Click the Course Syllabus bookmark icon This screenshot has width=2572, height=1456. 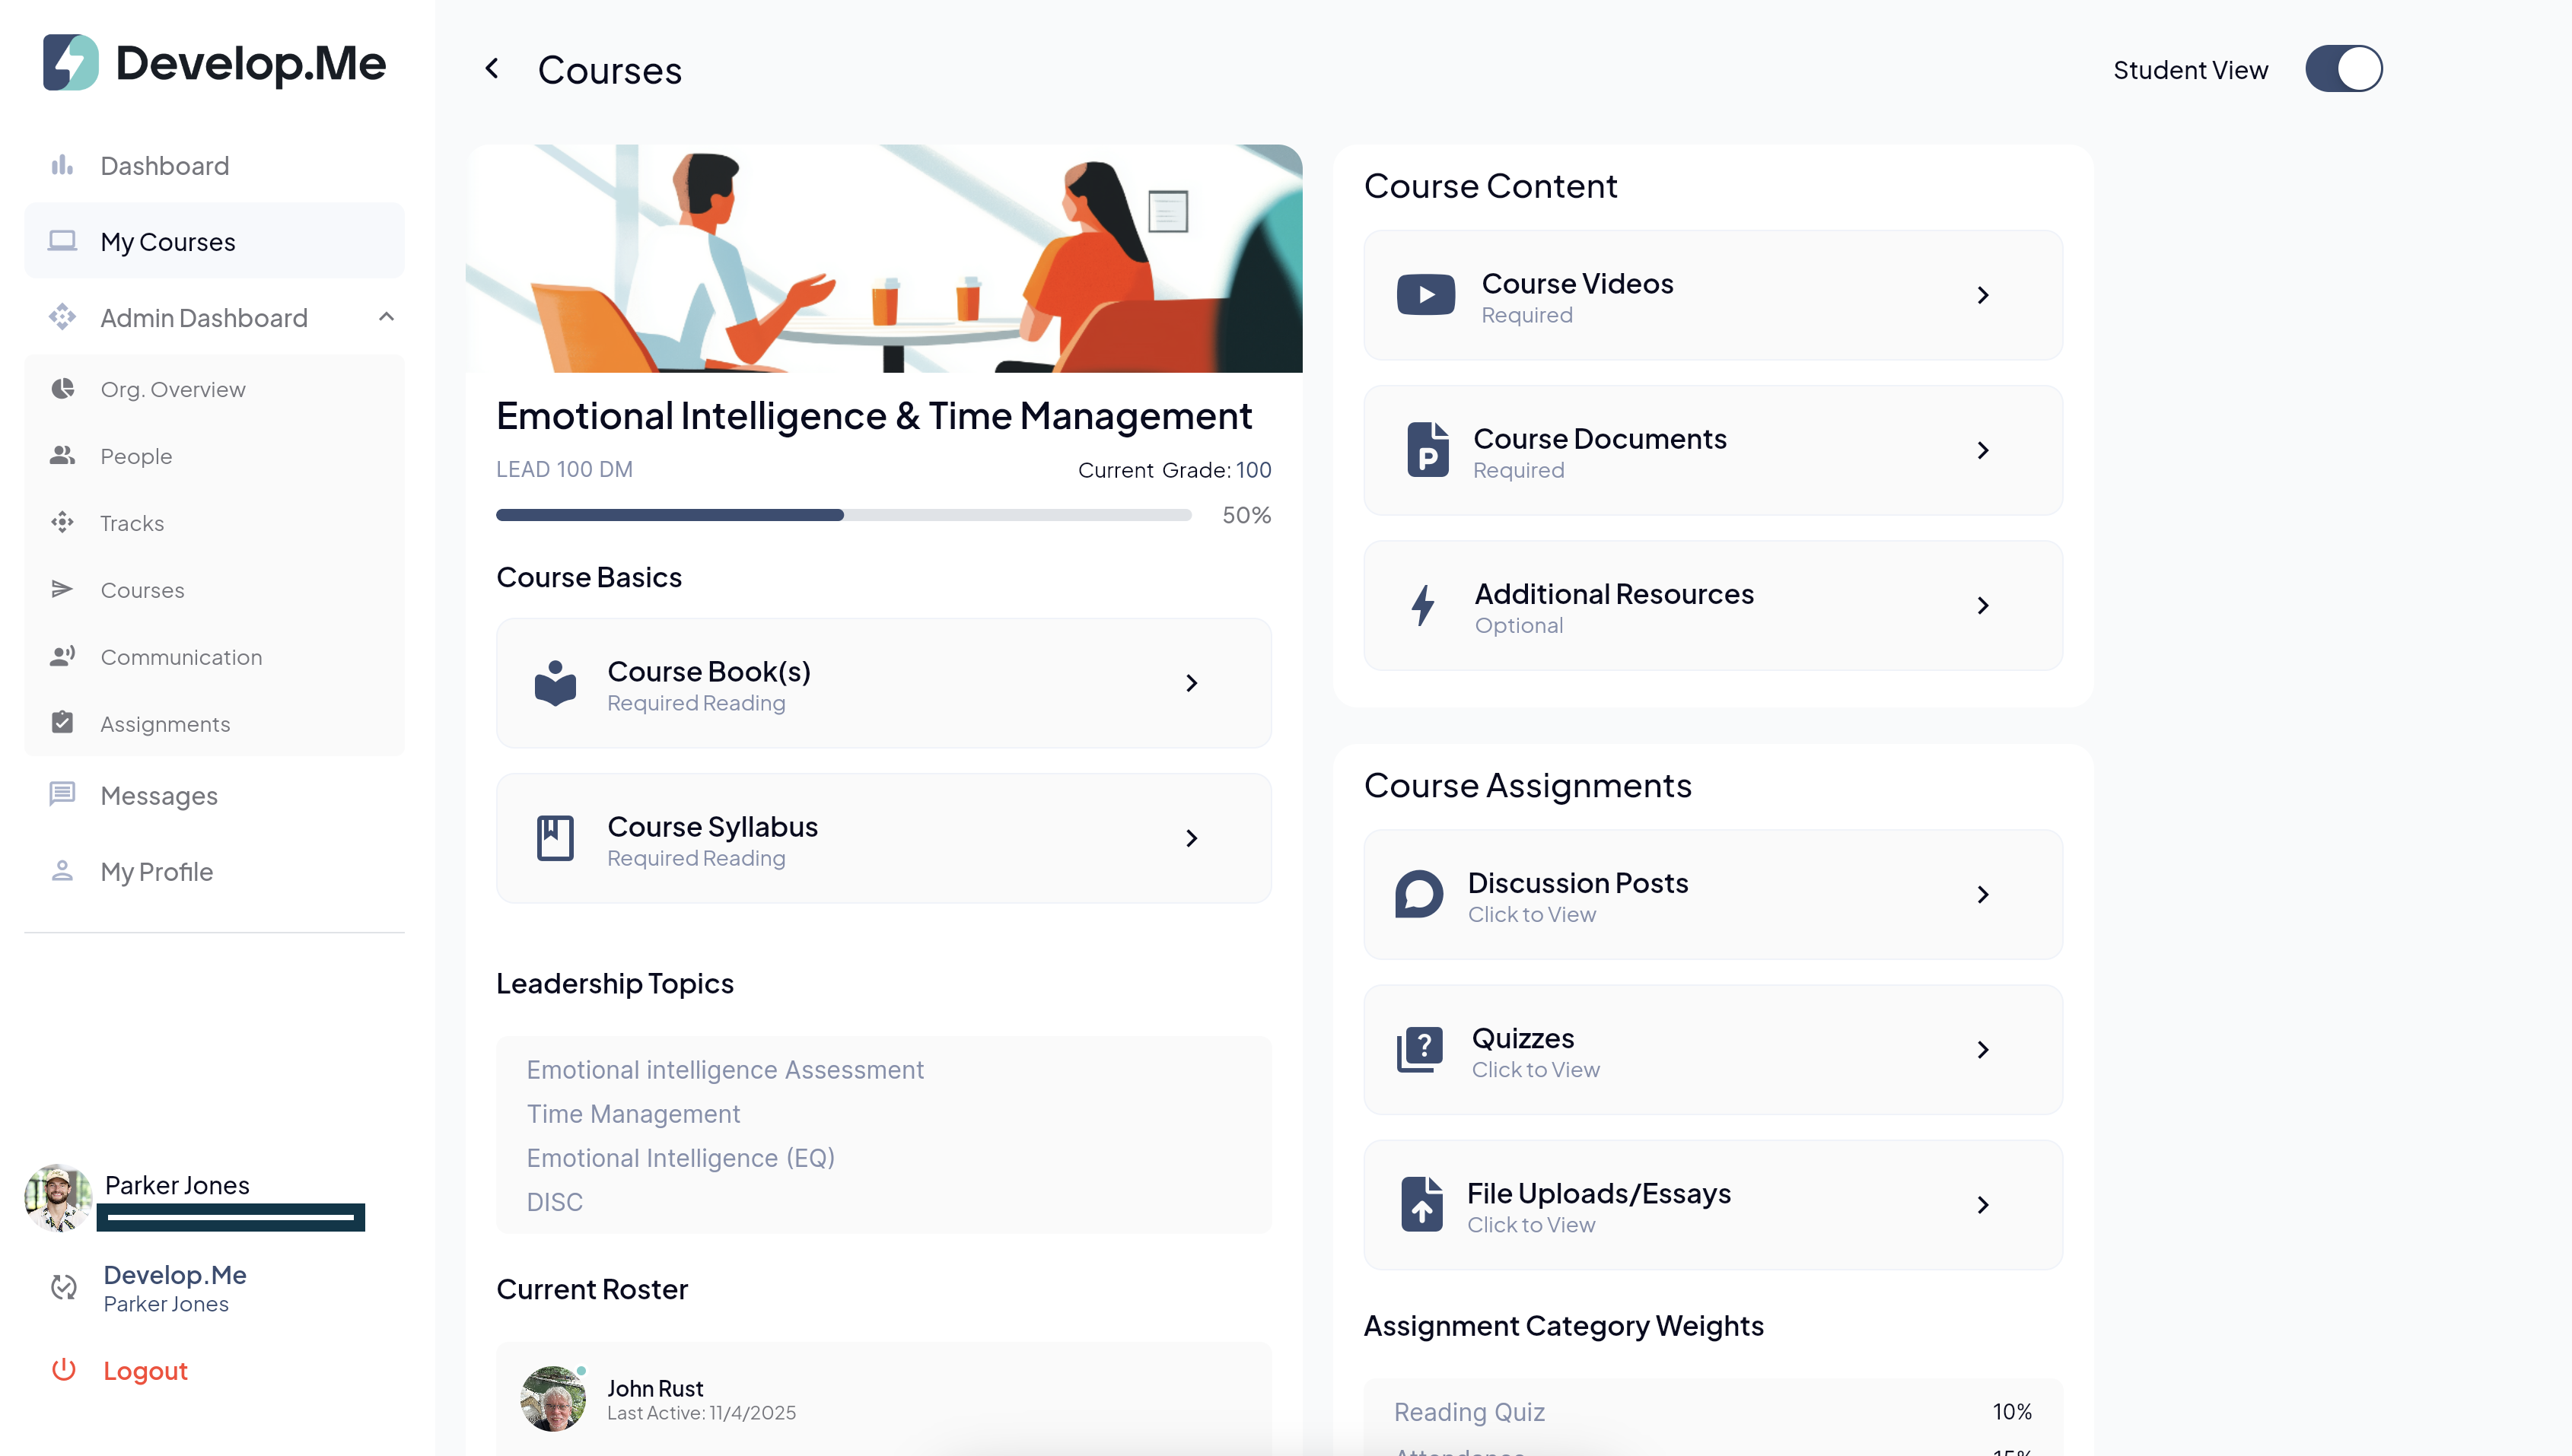point(555,838)
